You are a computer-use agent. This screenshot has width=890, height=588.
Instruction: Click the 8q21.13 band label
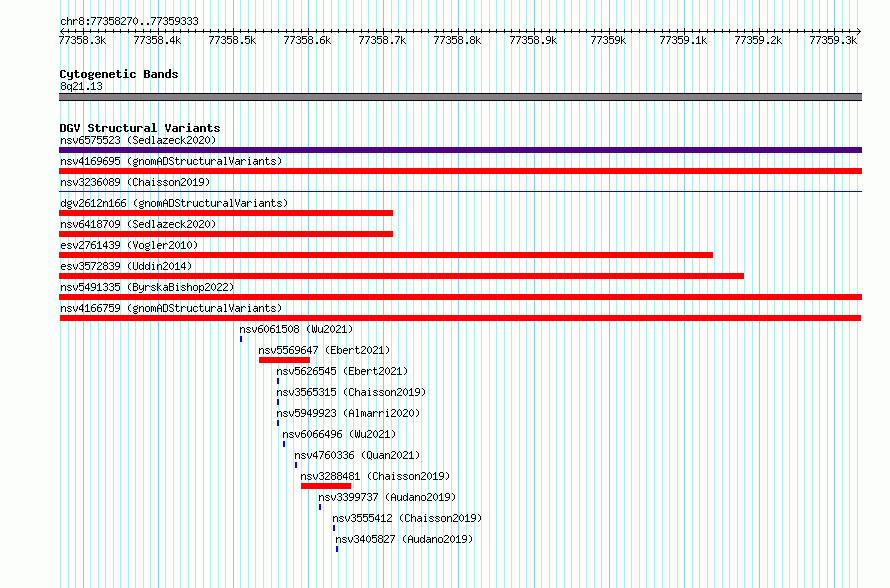coord(81,86)
